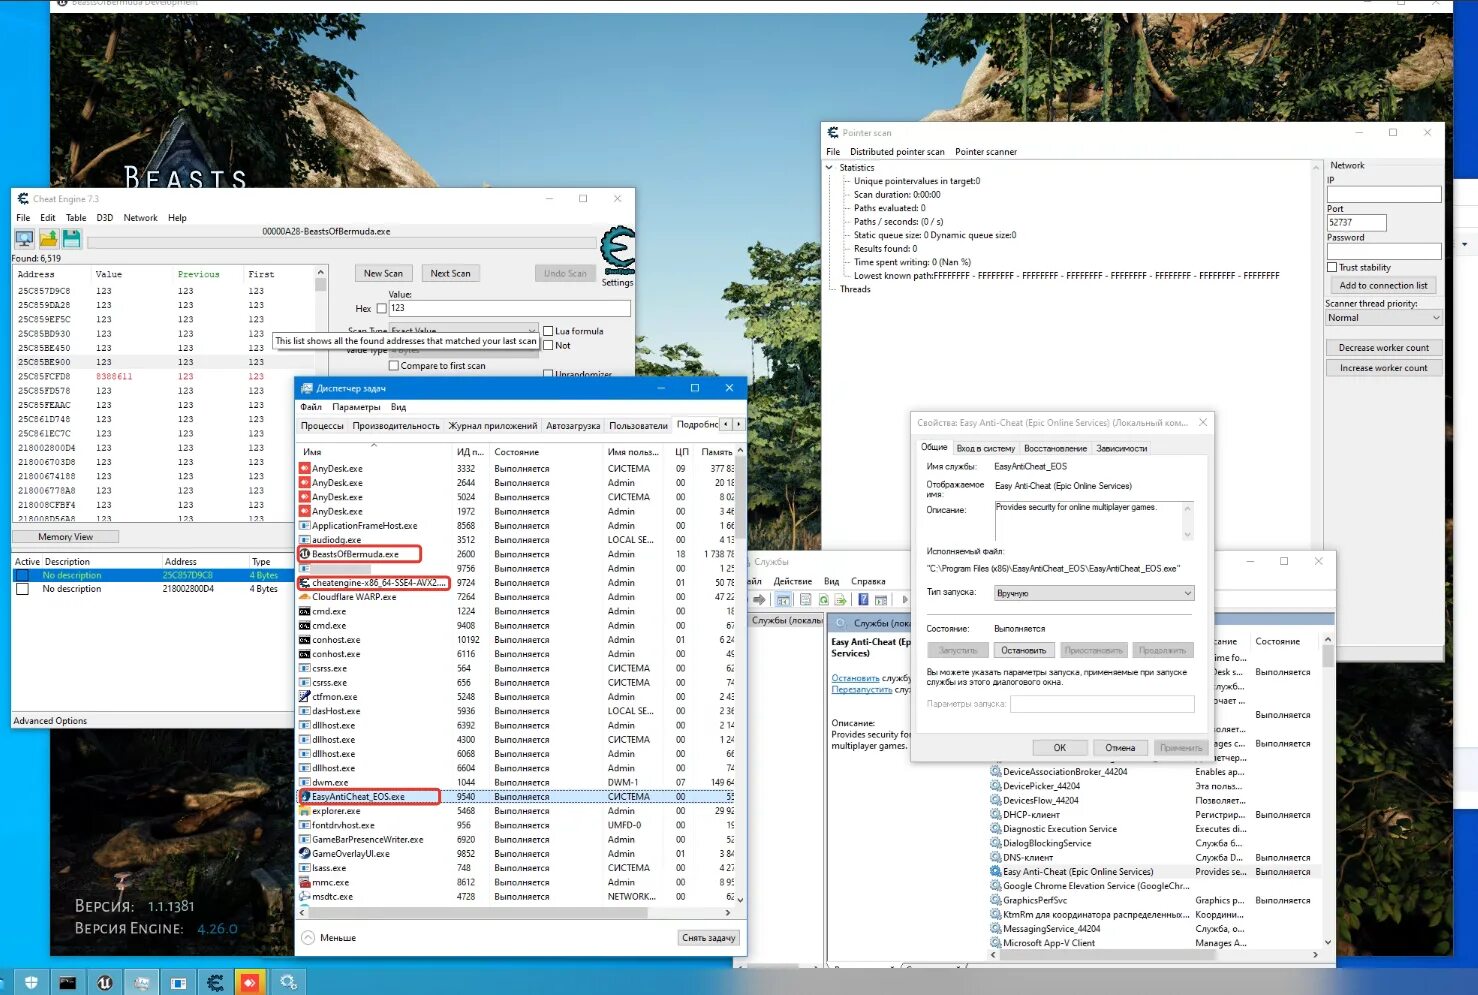The height and width of the screenshot is (995, 1478).
Task: Enable the Lua formula checkbox
Action: pyautogui.click(x=548, y=331)
